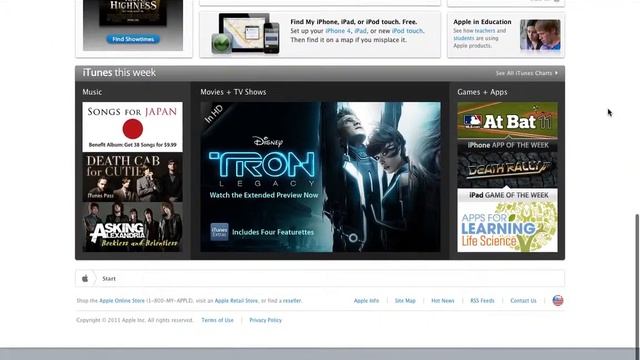Open the Site Map footer link
Viewport: 640px width, 360px height.
coord(405,301)
